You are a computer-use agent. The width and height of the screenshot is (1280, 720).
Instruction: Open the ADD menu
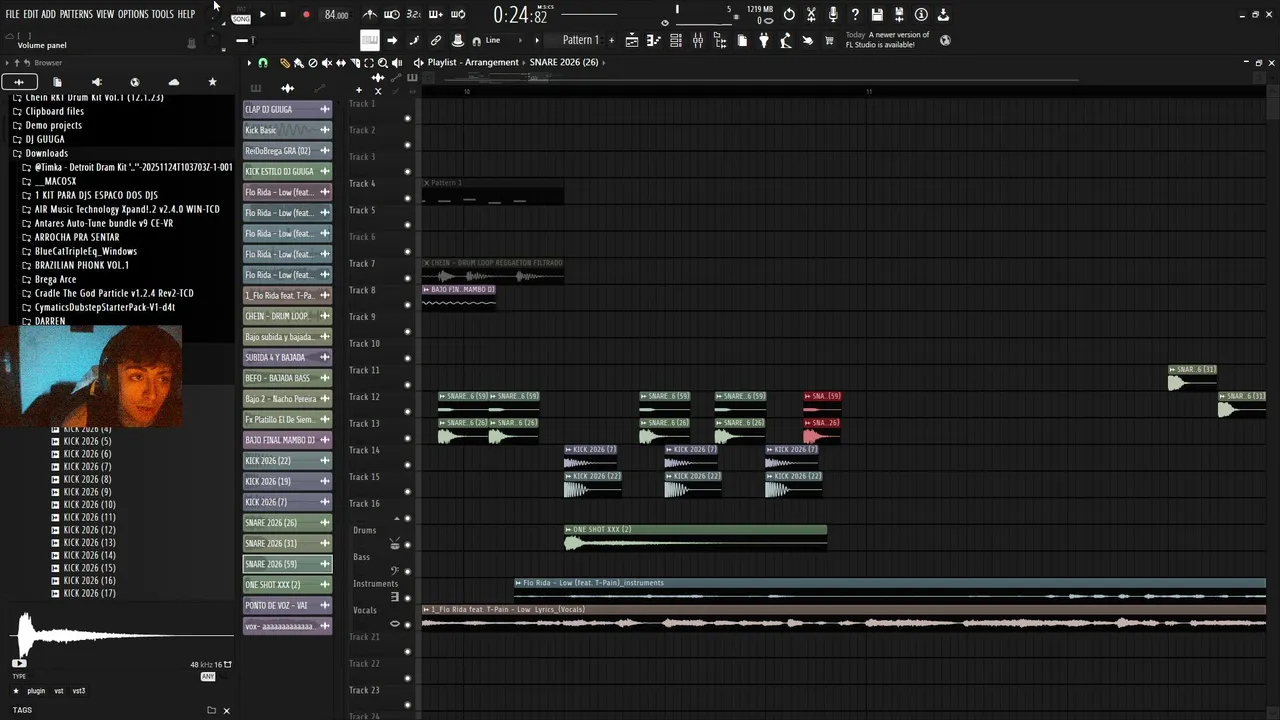click(x=48, y=14)
